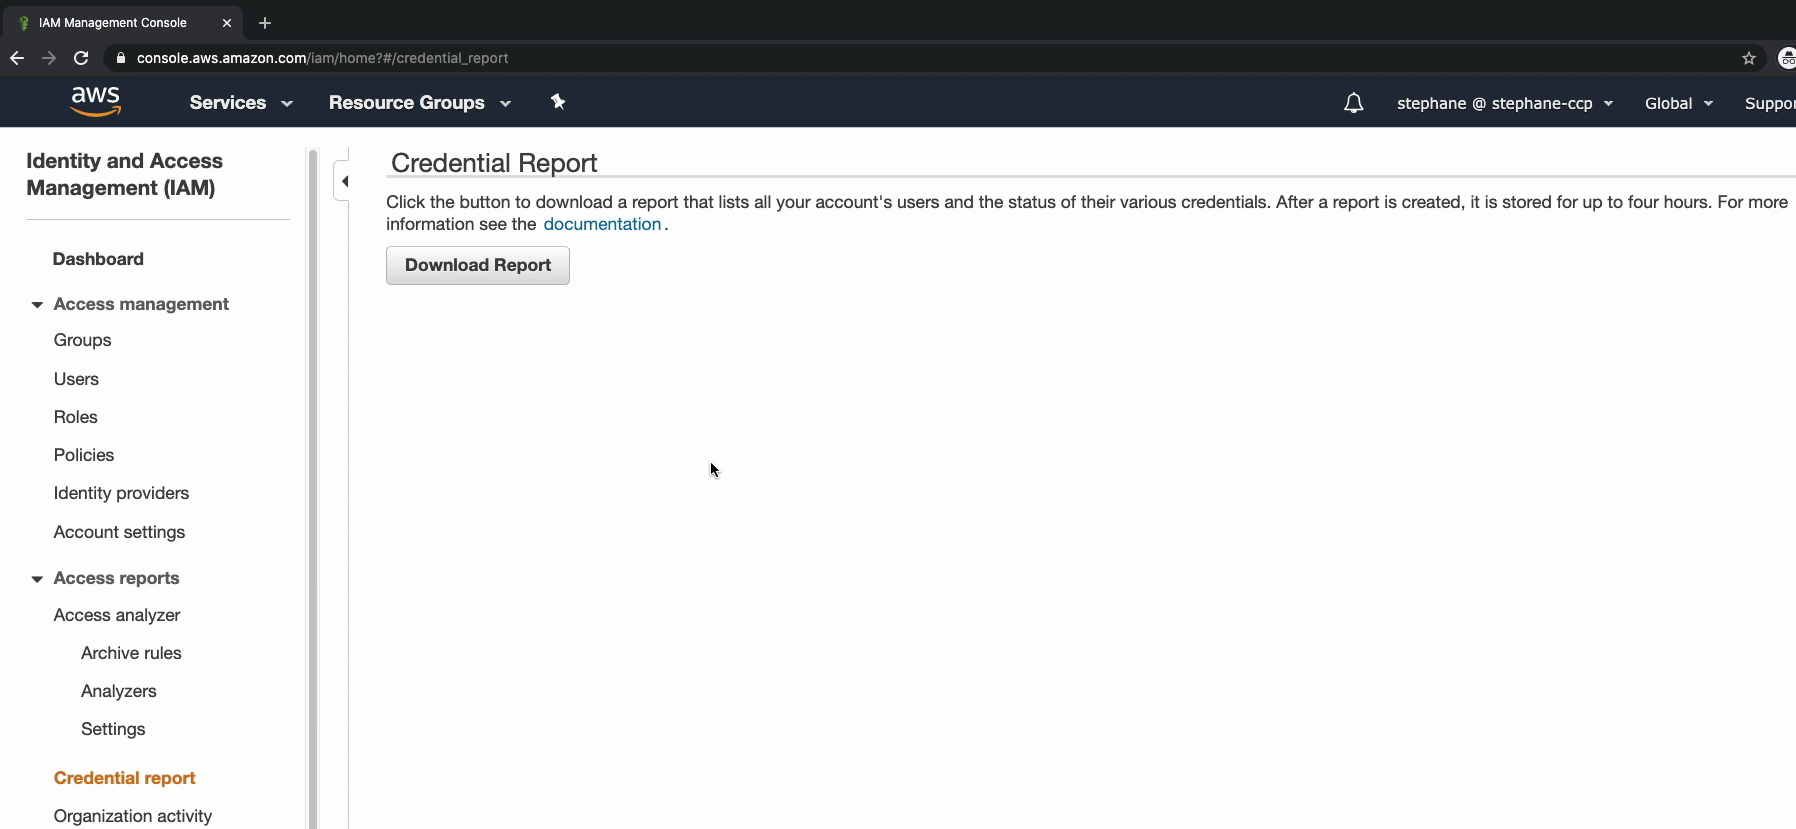Open the Global region dropdown

click(1679, 103)
